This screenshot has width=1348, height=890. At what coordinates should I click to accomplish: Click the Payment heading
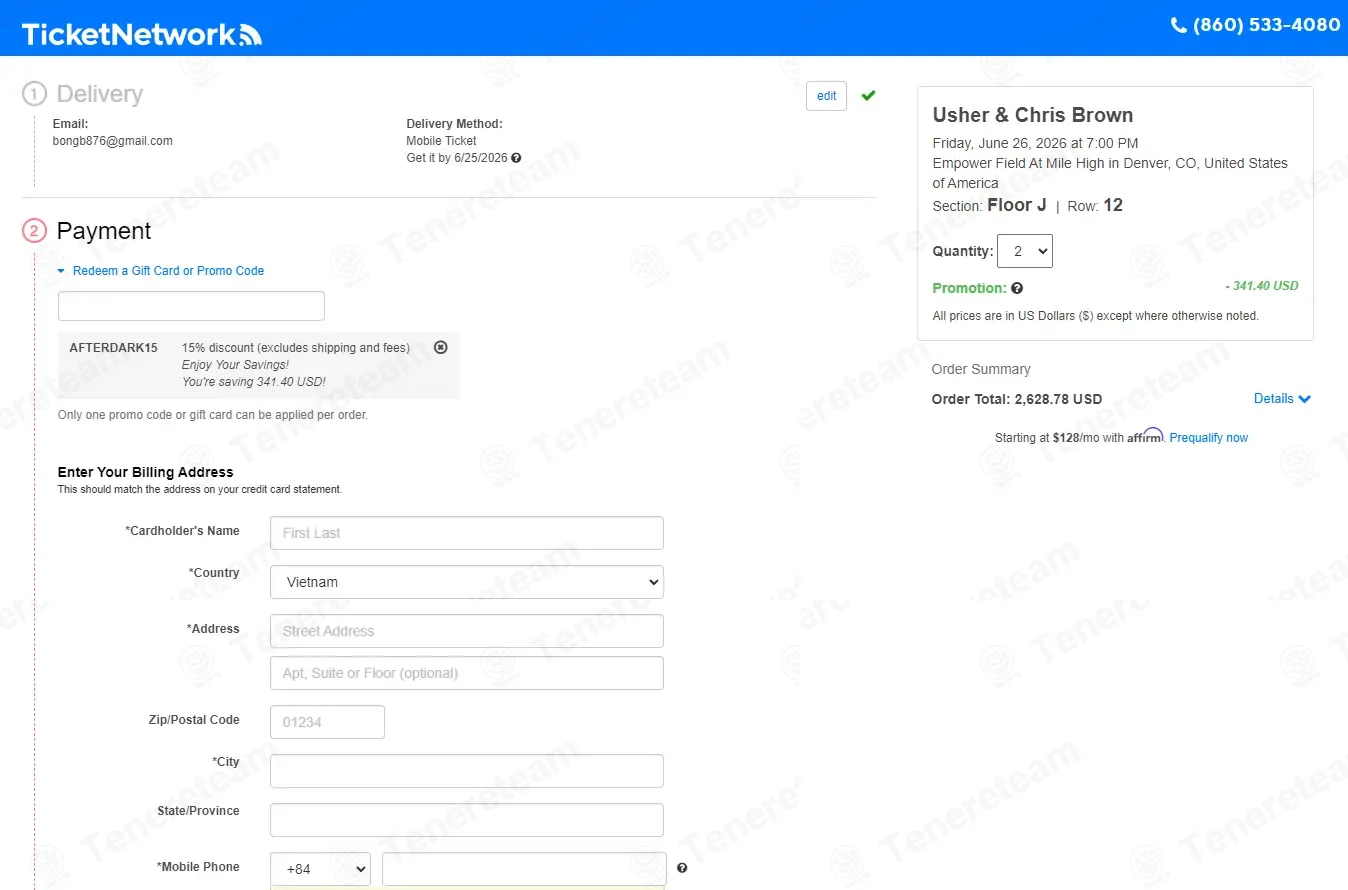tap(104, 231)
